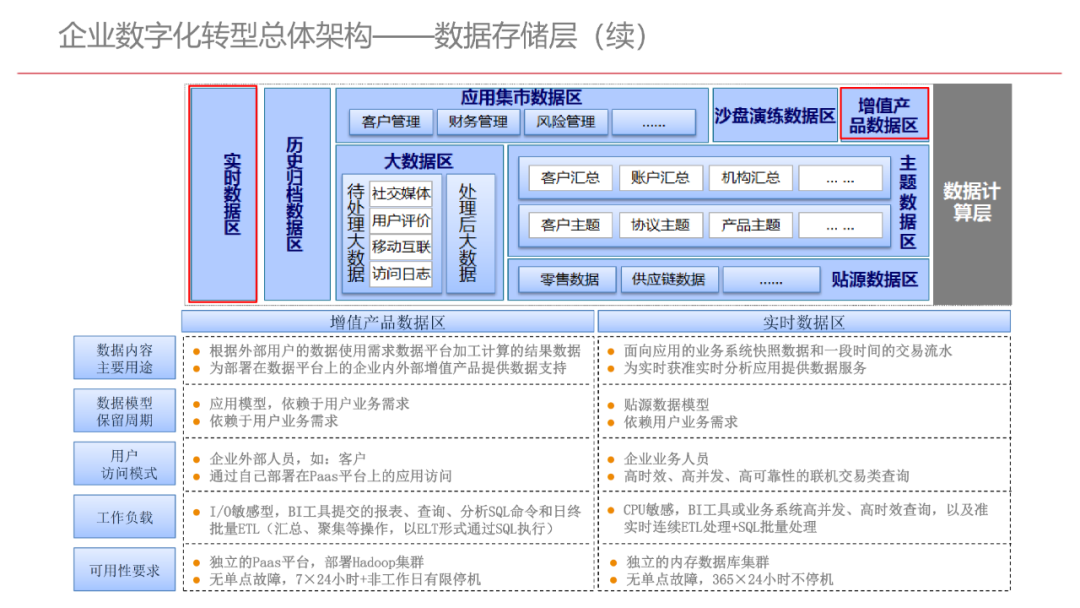Select the 沙盘演练数据区 block
The width and height of the screenshot is (1080, 608).
point(774,114)
